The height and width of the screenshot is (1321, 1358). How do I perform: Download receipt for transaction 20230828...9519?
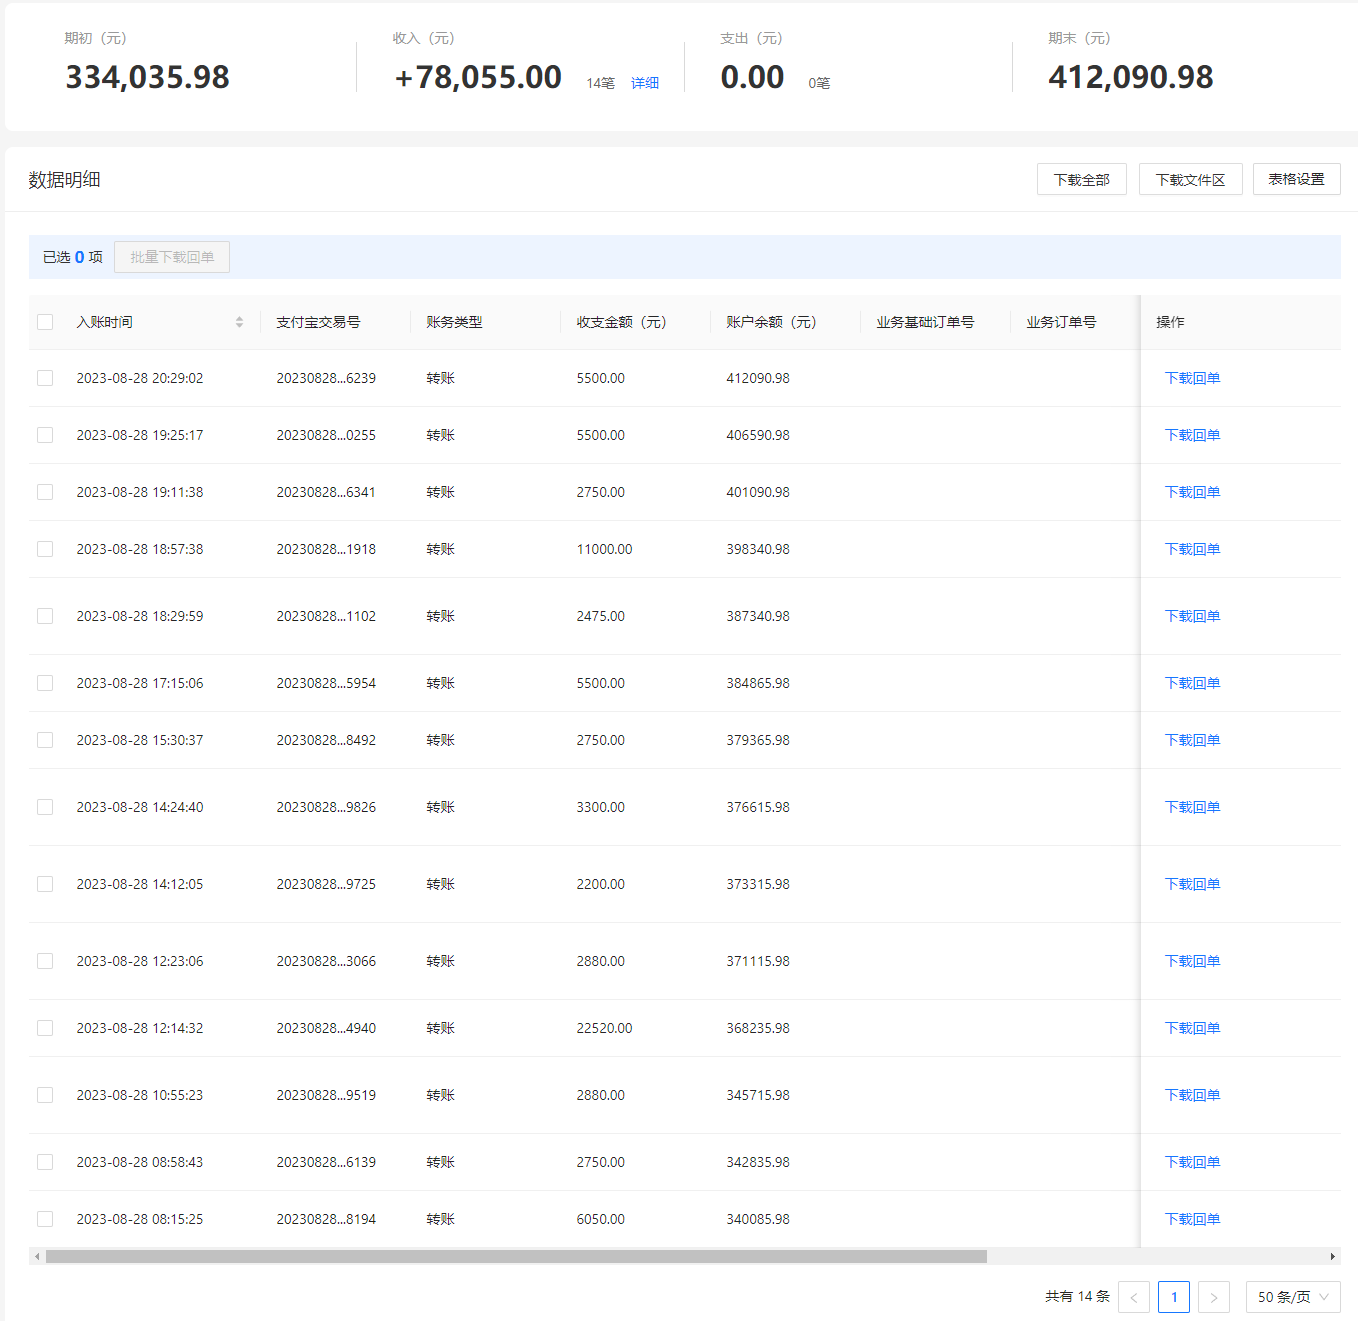tap(1192, 1095)
